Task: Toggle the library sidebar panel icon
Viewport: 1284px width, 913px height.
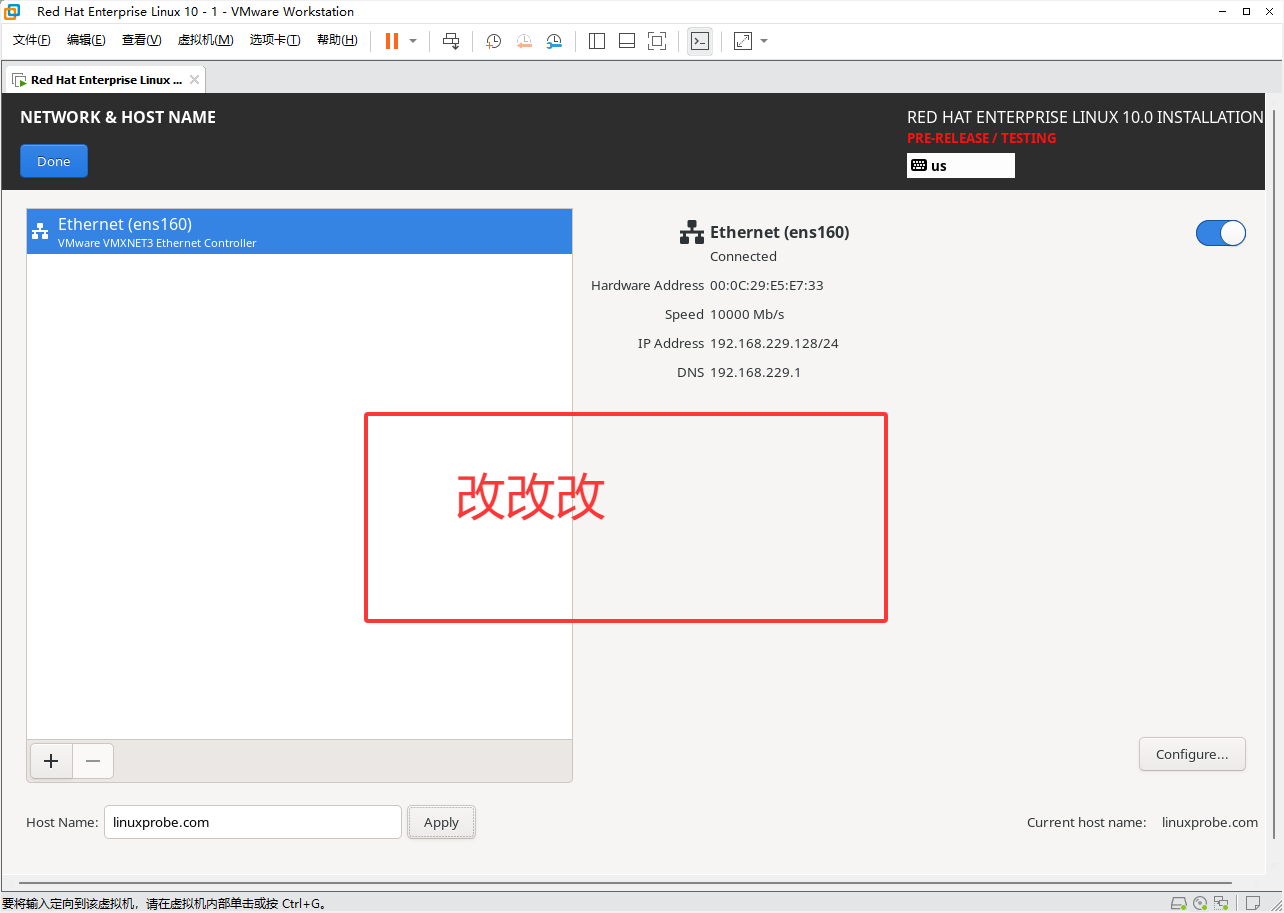Action: point(597,41)
